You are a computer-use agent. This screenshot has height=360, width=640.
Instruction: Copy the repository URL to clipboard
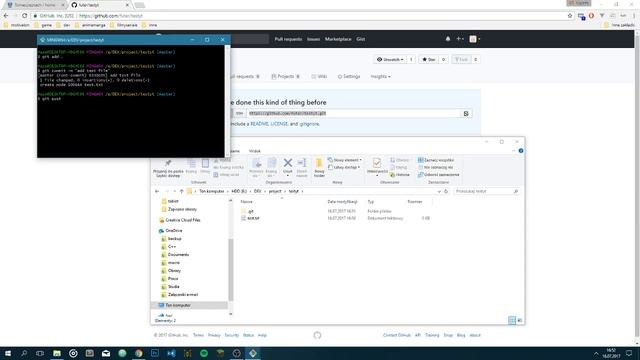click(x=466, y=113)
